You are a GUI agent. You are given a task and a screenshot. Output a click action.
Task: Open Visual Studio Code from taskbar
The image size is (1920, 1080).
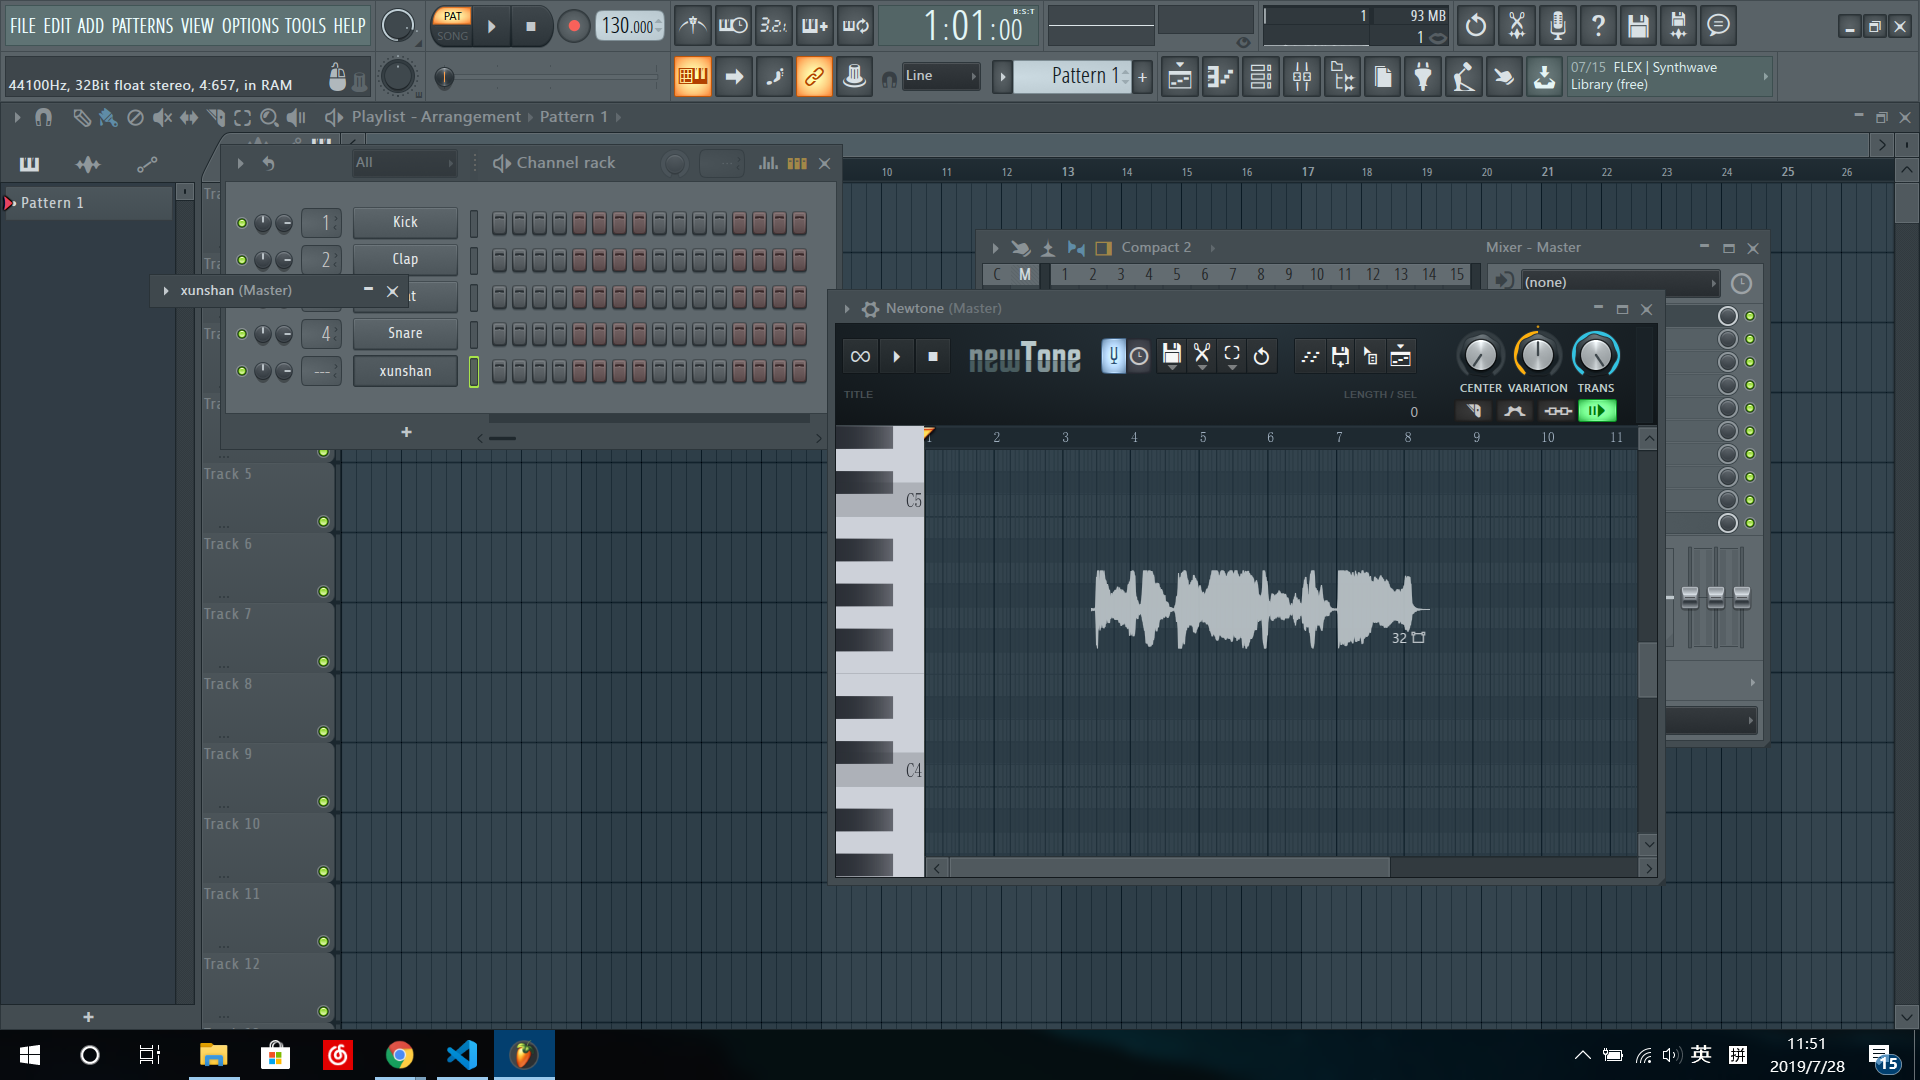coord(462,1055)
